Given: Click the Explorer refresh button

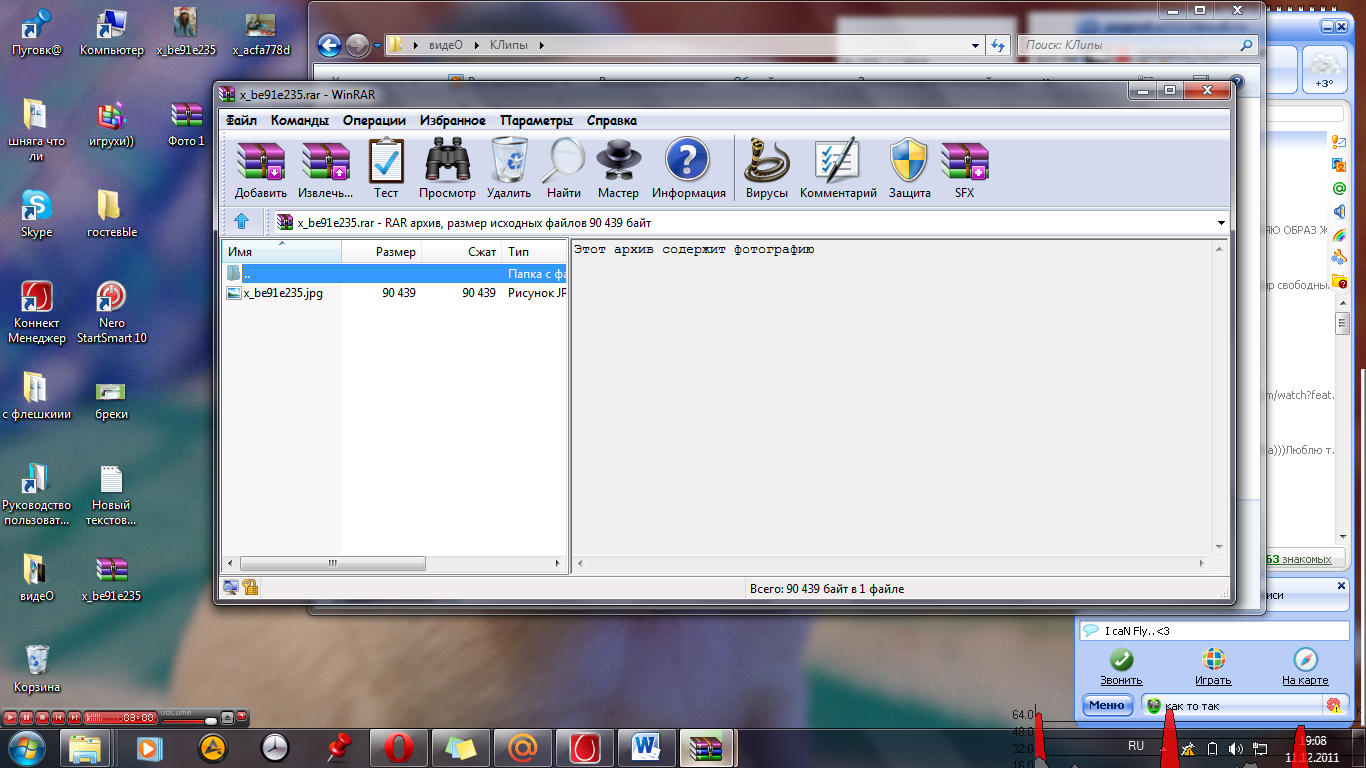Looking at the screenshot, I should (997, 45).
